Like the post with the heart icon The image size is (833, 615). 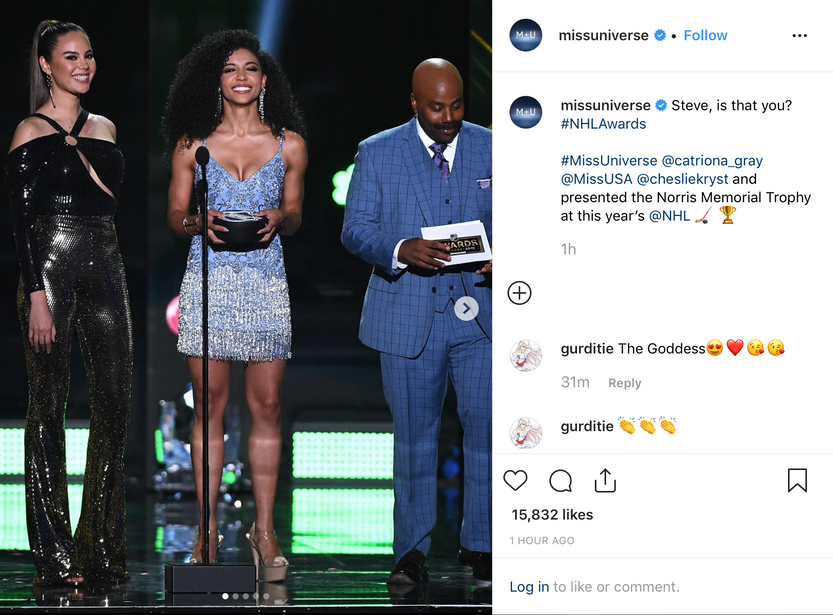(x=515, y=481)
